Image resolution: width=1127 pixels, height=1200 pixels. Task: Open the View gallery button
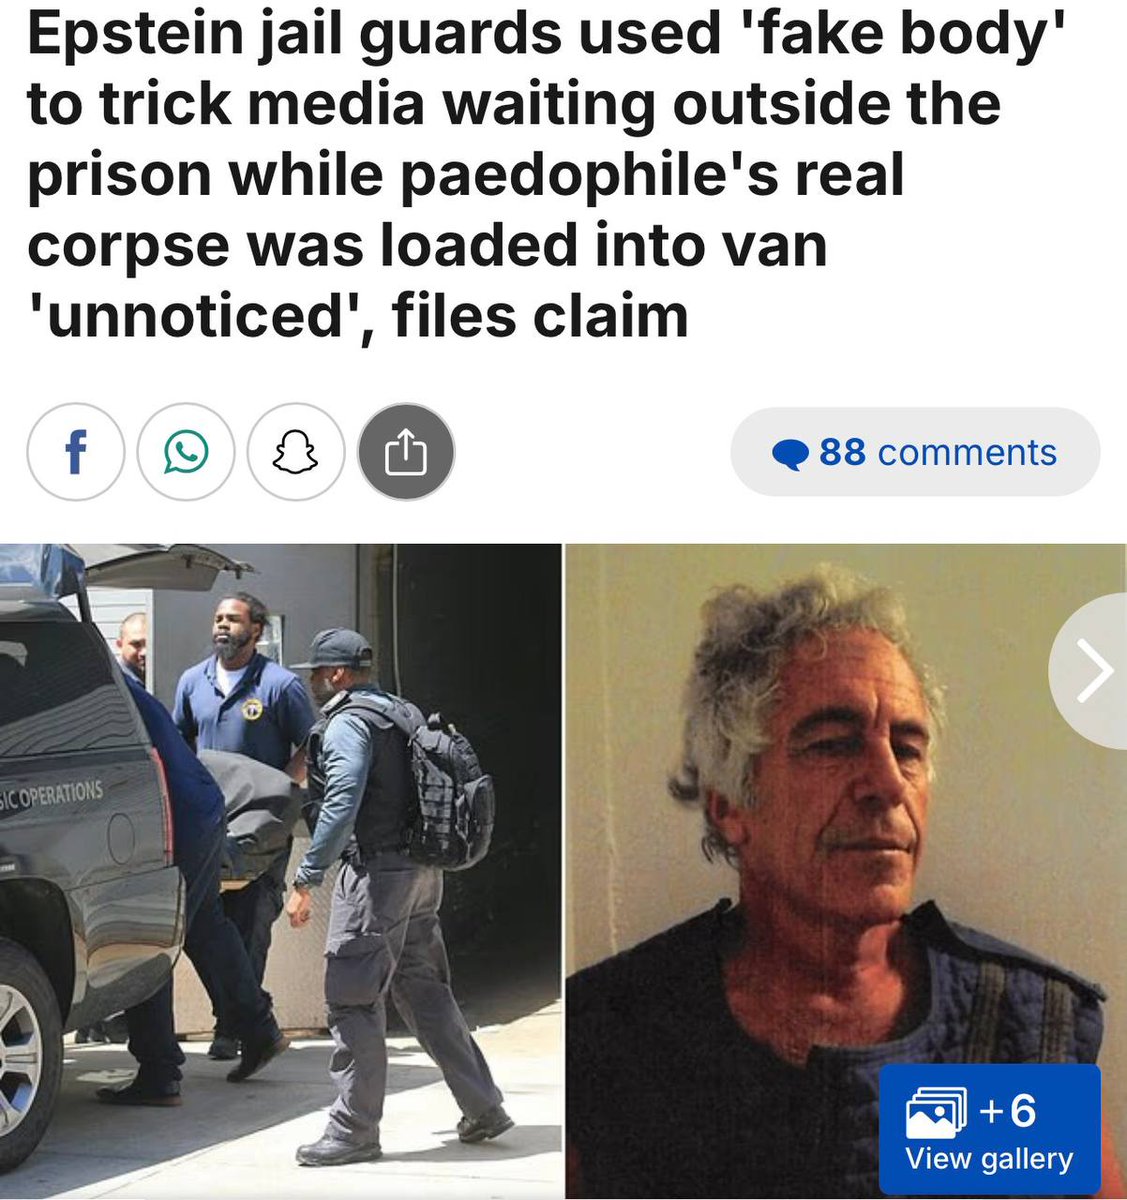pyautogui.click(x=989, y=1129)
